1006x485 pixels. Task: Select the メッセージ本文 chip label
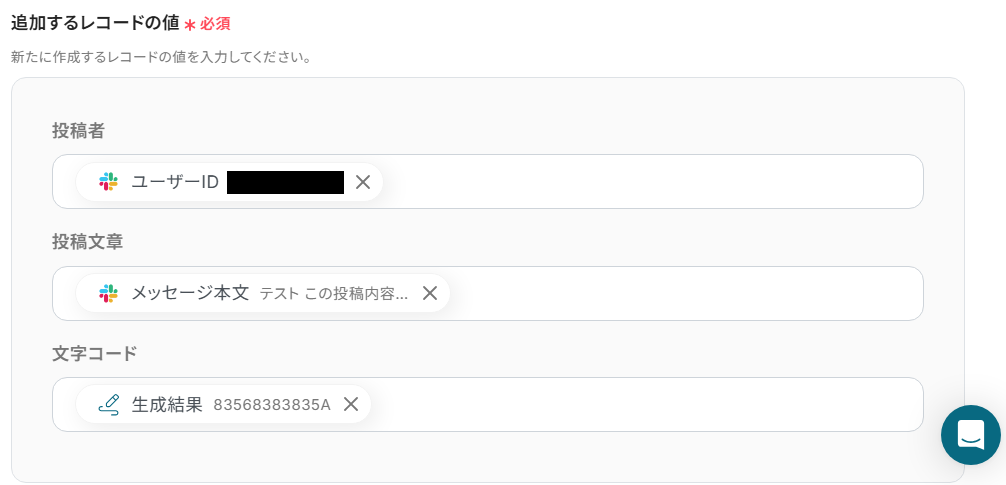pyautogui.click(x=190, y=293)
